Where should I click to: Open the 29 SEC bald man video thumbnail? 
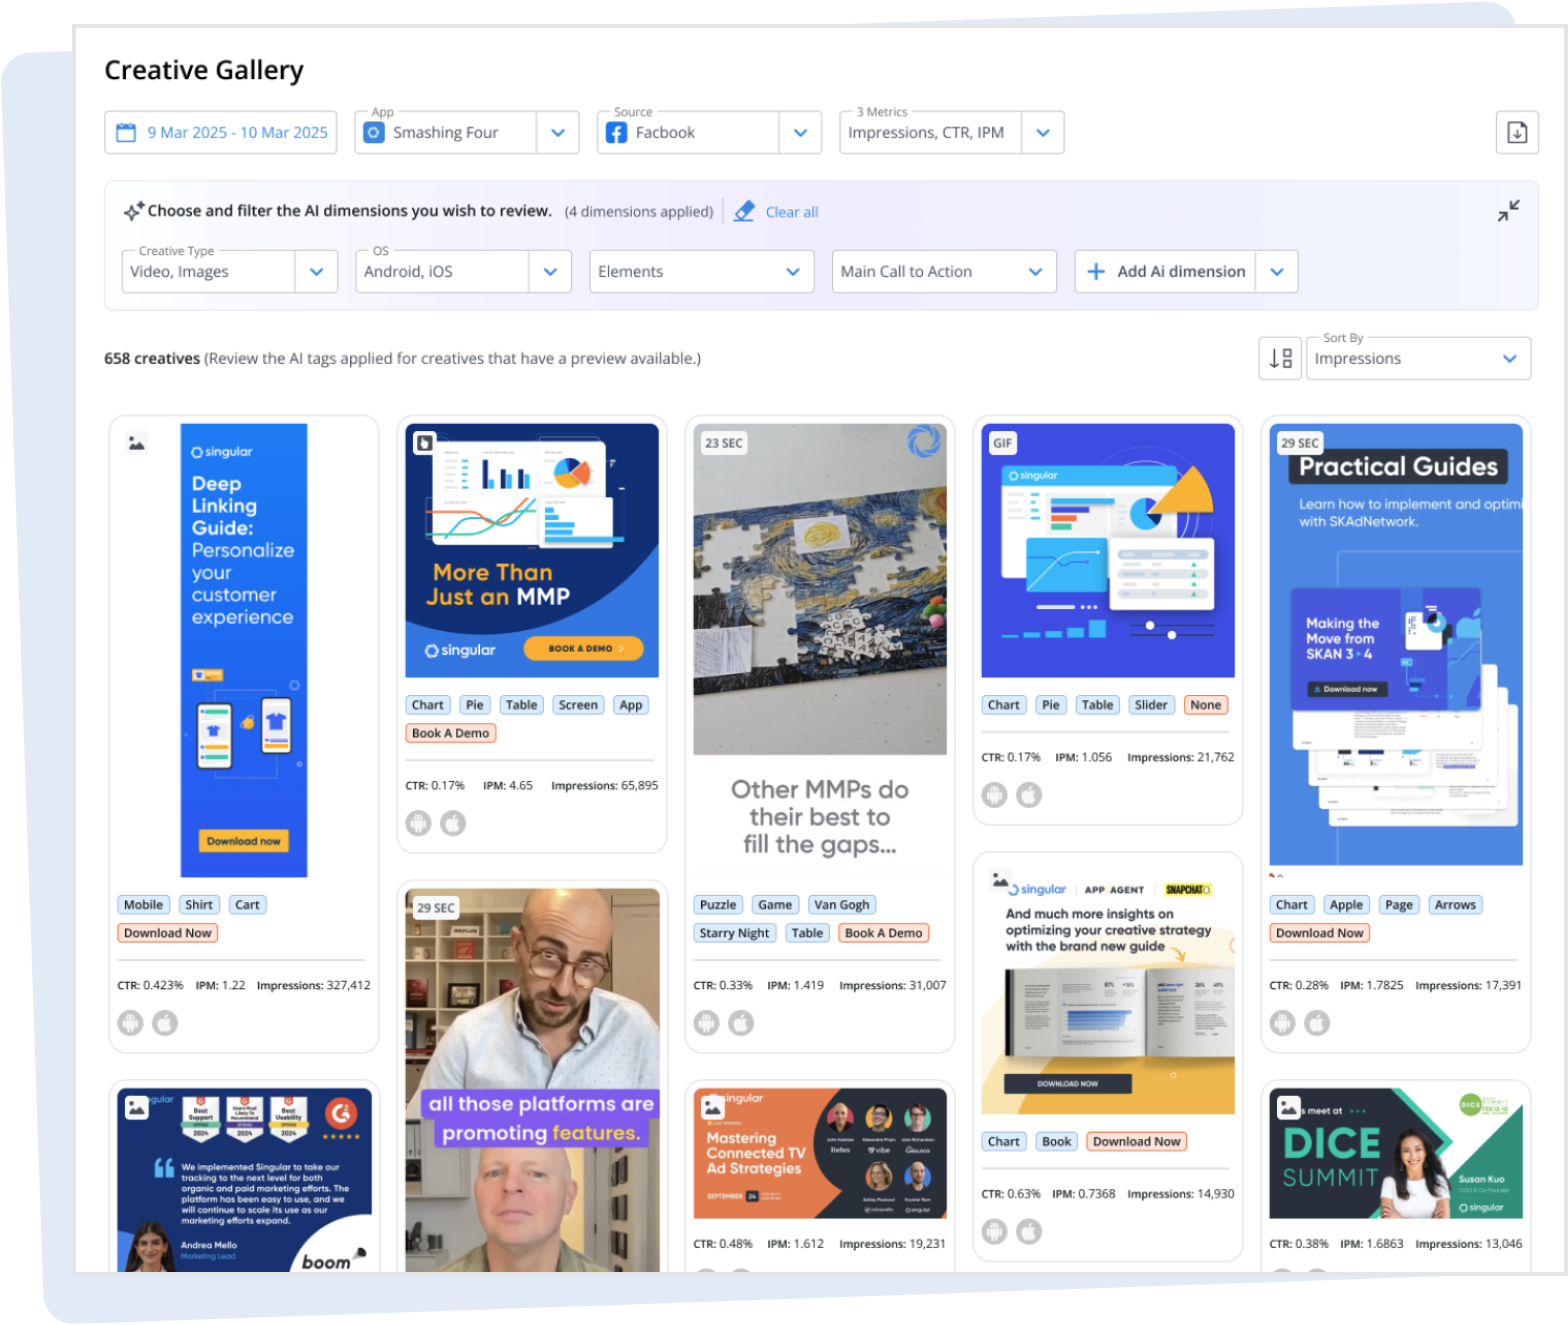click(x=532, y=1080)
